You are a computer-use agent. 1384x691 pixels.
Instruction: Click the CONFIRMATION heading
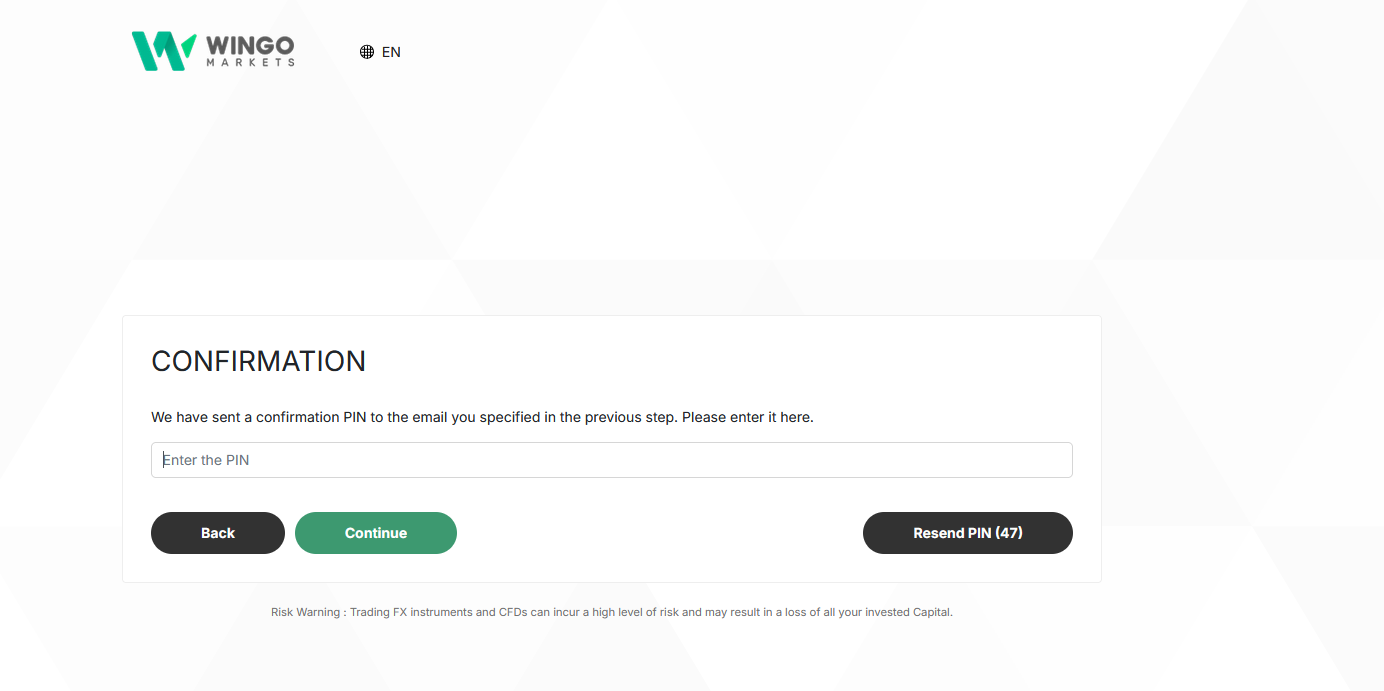pos(259,361)
